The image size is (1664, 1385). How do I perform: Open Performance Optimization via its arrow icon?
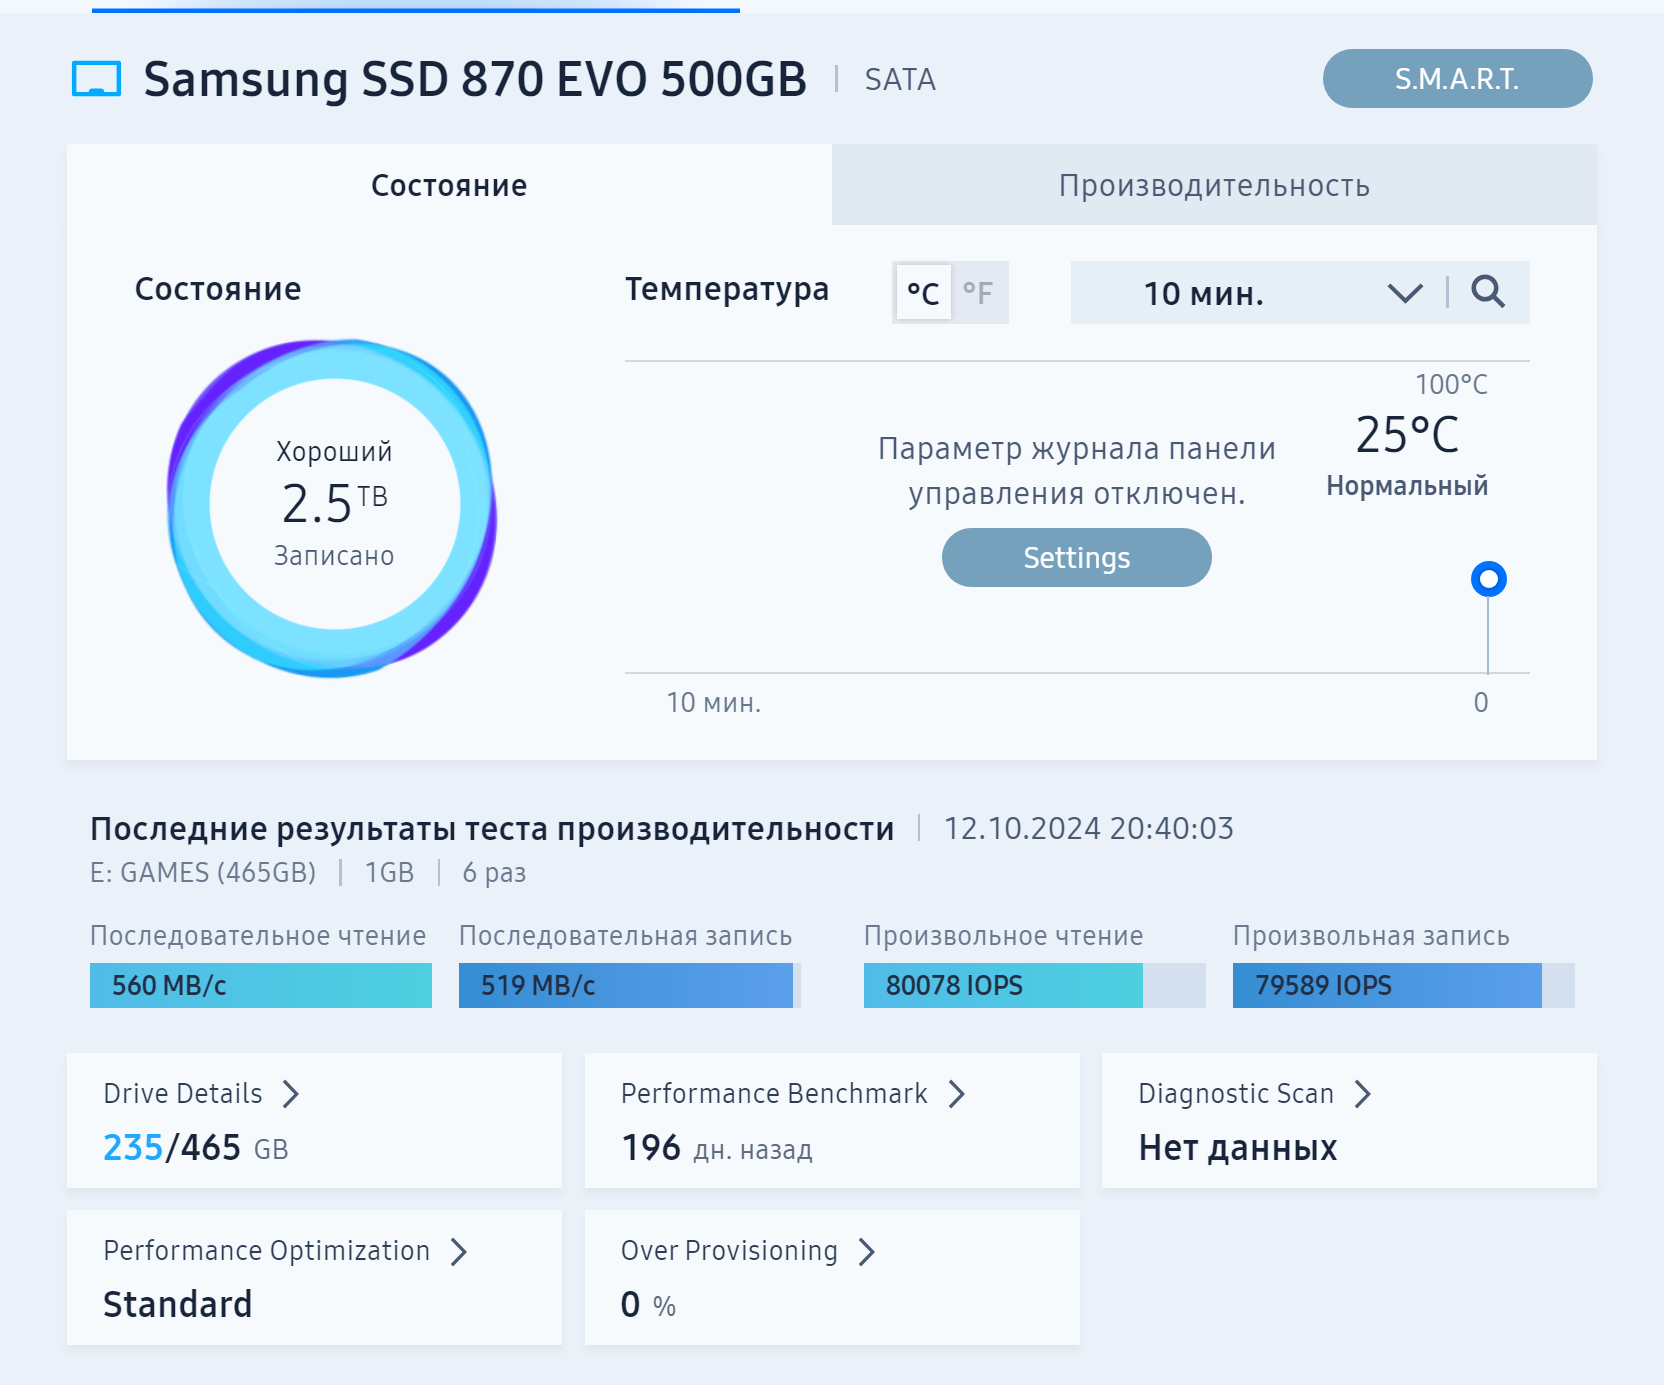459,1251
